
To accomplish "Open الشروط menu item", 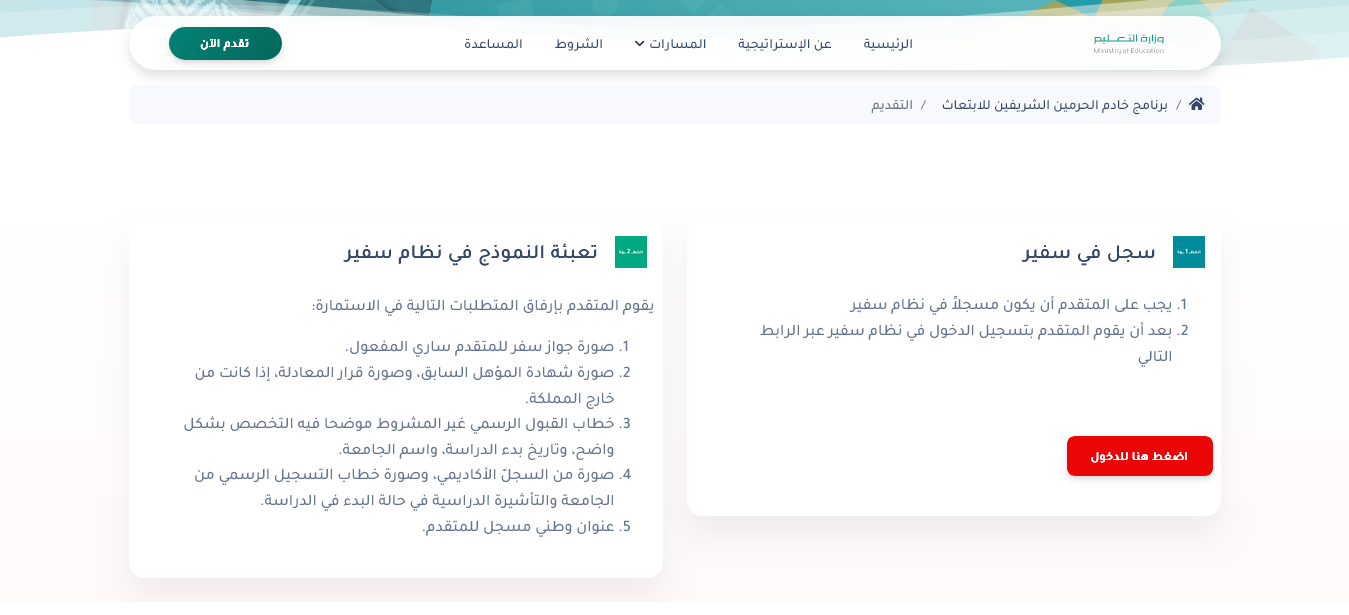I will tap(579, 44).
